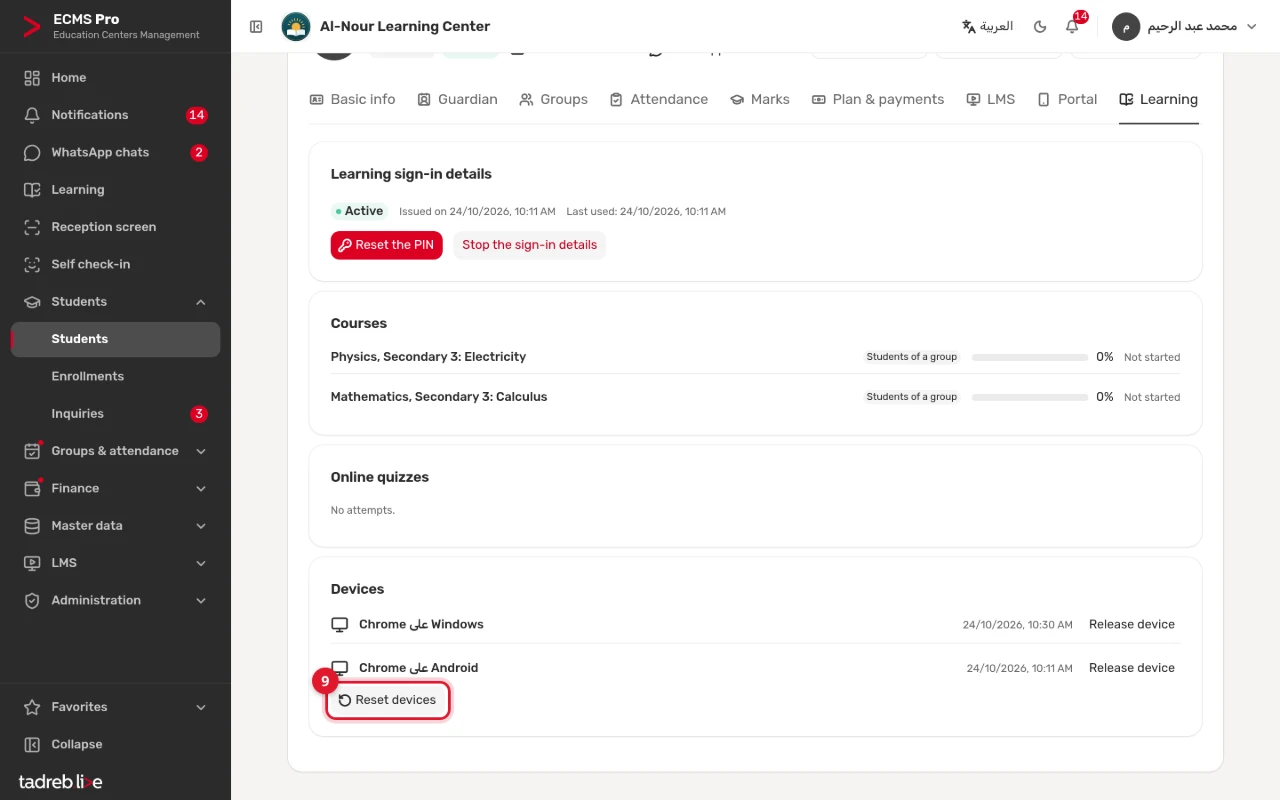
Task: Open the user account menu chevron
Action: [x=1251, y=27]
